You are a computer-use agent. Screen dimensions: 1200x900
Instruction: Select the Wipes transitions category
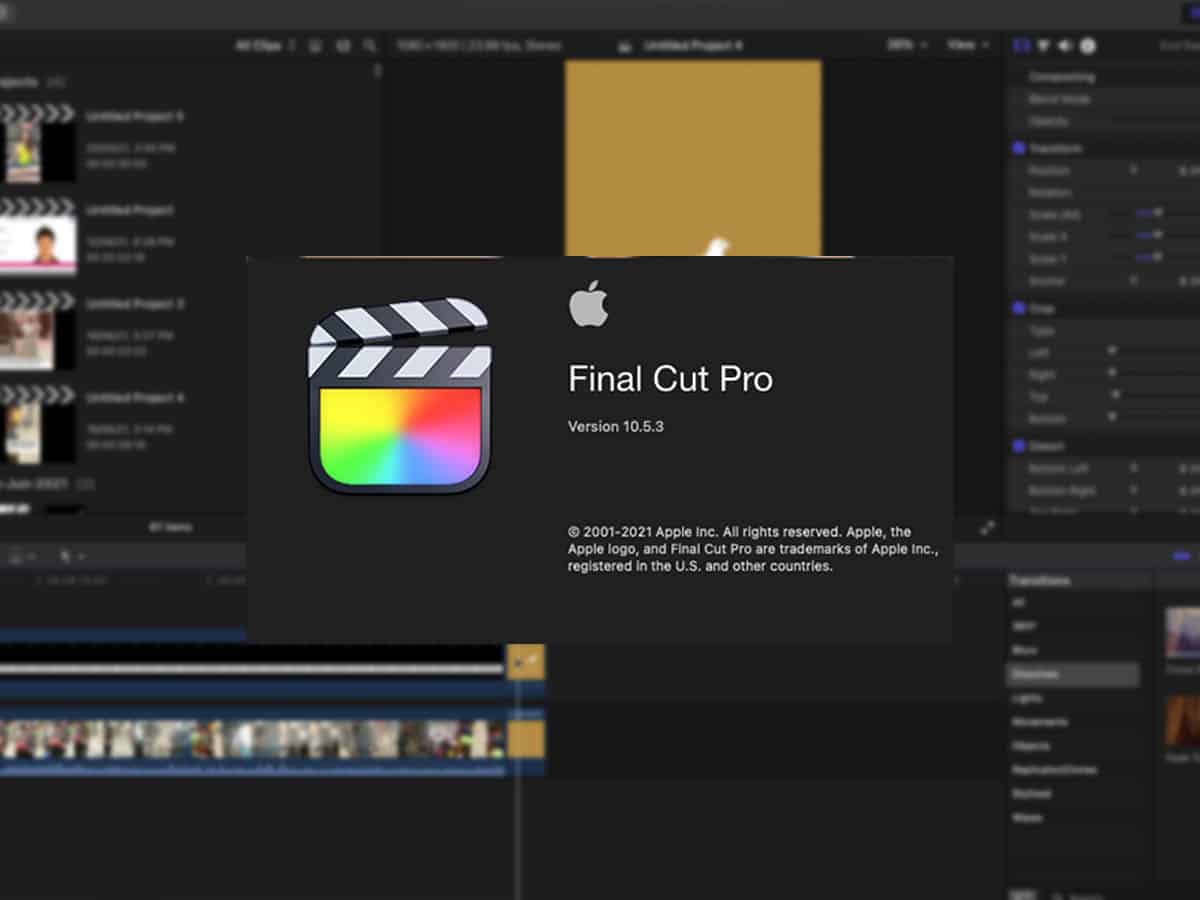click(x=1027, y=818)
